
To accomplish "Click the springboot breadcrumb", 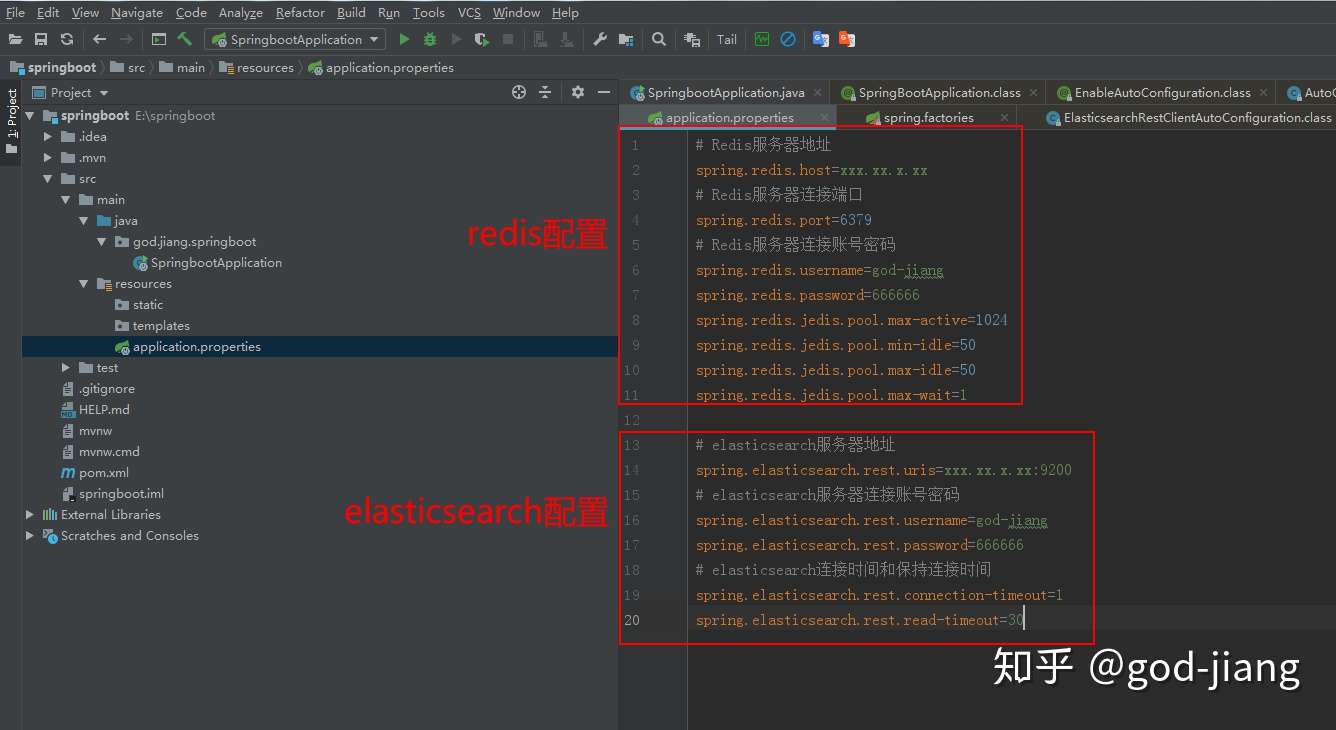I will coord(54,68).
